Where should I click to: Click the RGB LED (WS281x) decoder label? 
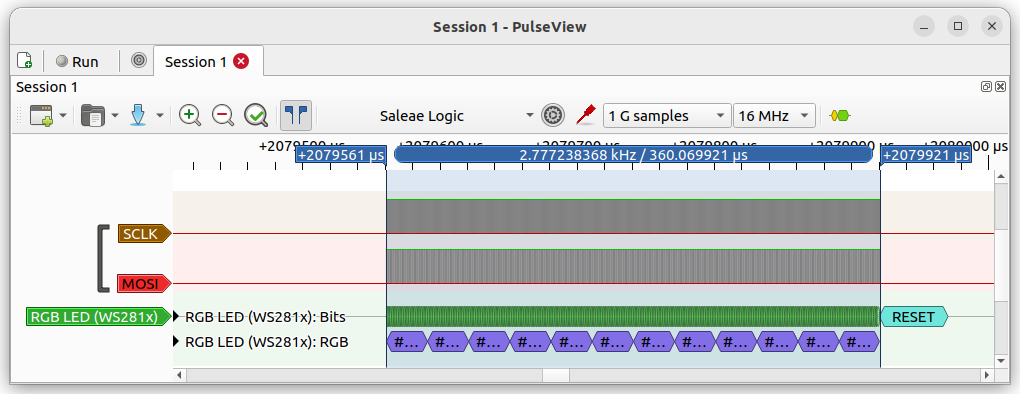point(99,317)
